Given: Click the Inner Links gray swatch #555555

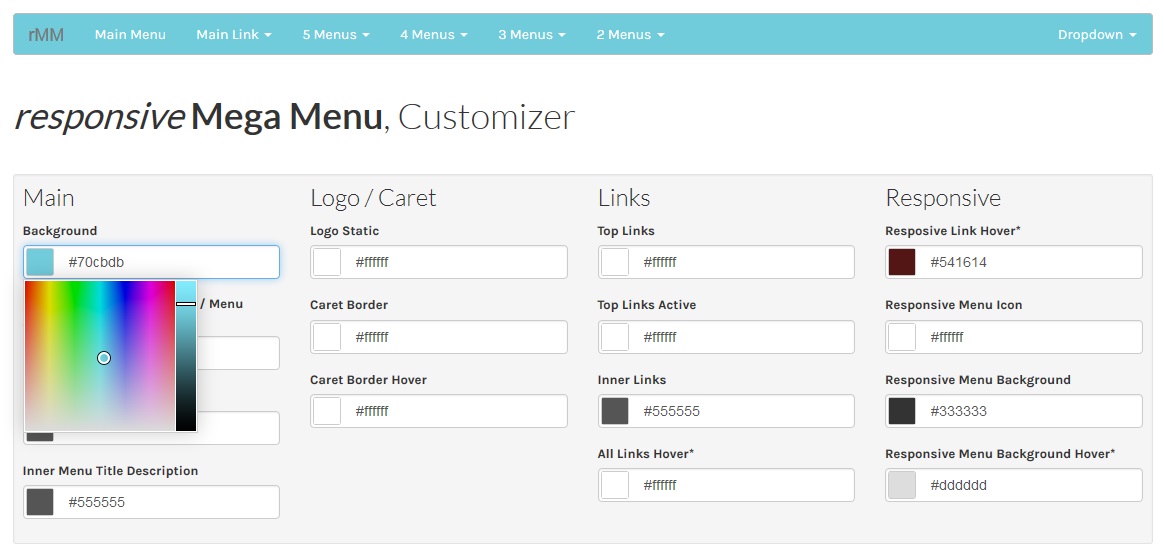Looking at the screenshot, I should (x=615, y=411).
